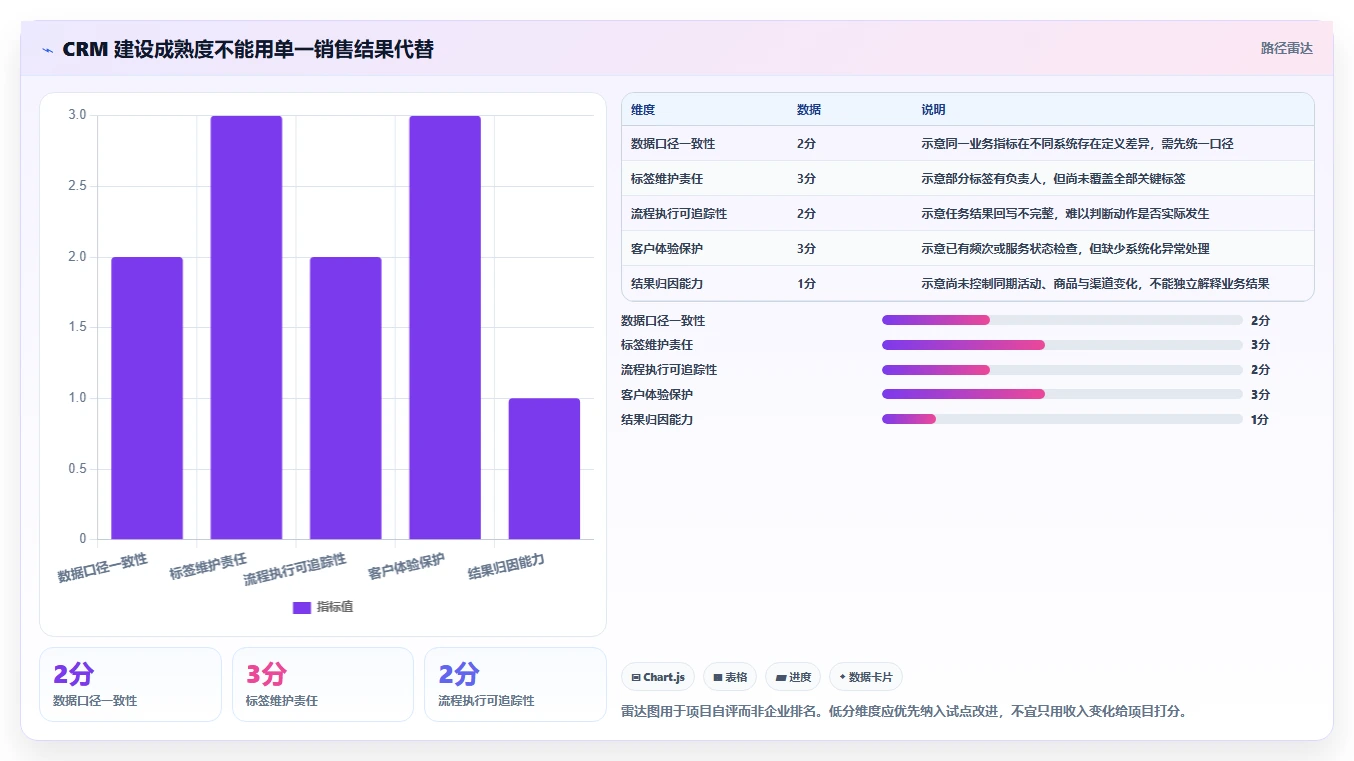Click the 客户体验保护 x-axis label
This screenshot has height=761, width=1354.
[406, 565]
